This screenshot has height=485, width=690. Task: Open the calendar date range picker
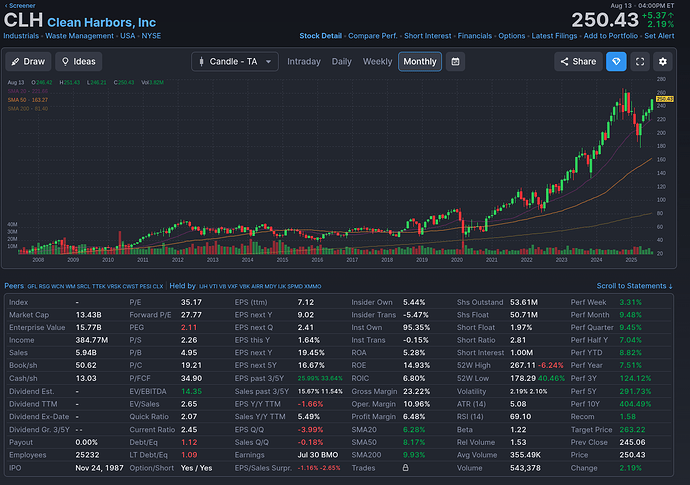[x=456, y=62]
